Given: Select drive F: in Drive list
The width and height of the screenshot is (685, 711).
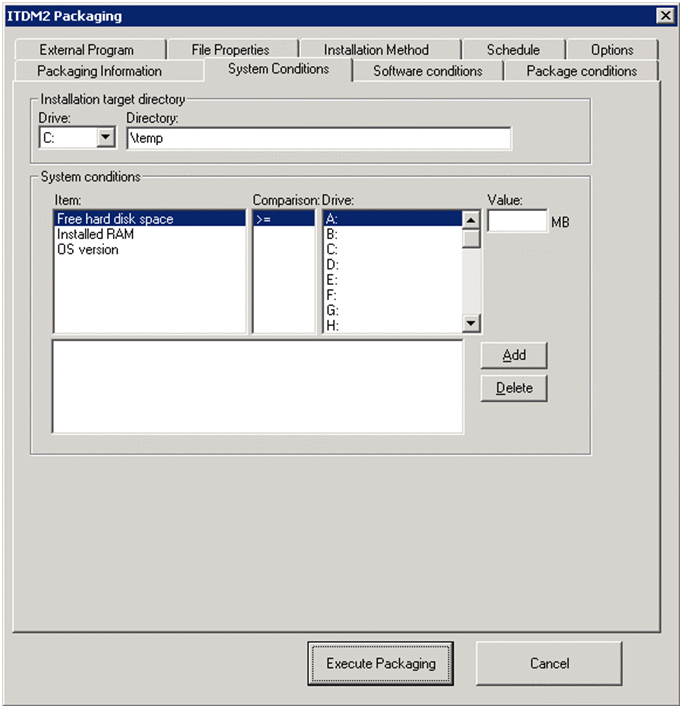Looking at the screenshot, I should [x=393, y=295].
